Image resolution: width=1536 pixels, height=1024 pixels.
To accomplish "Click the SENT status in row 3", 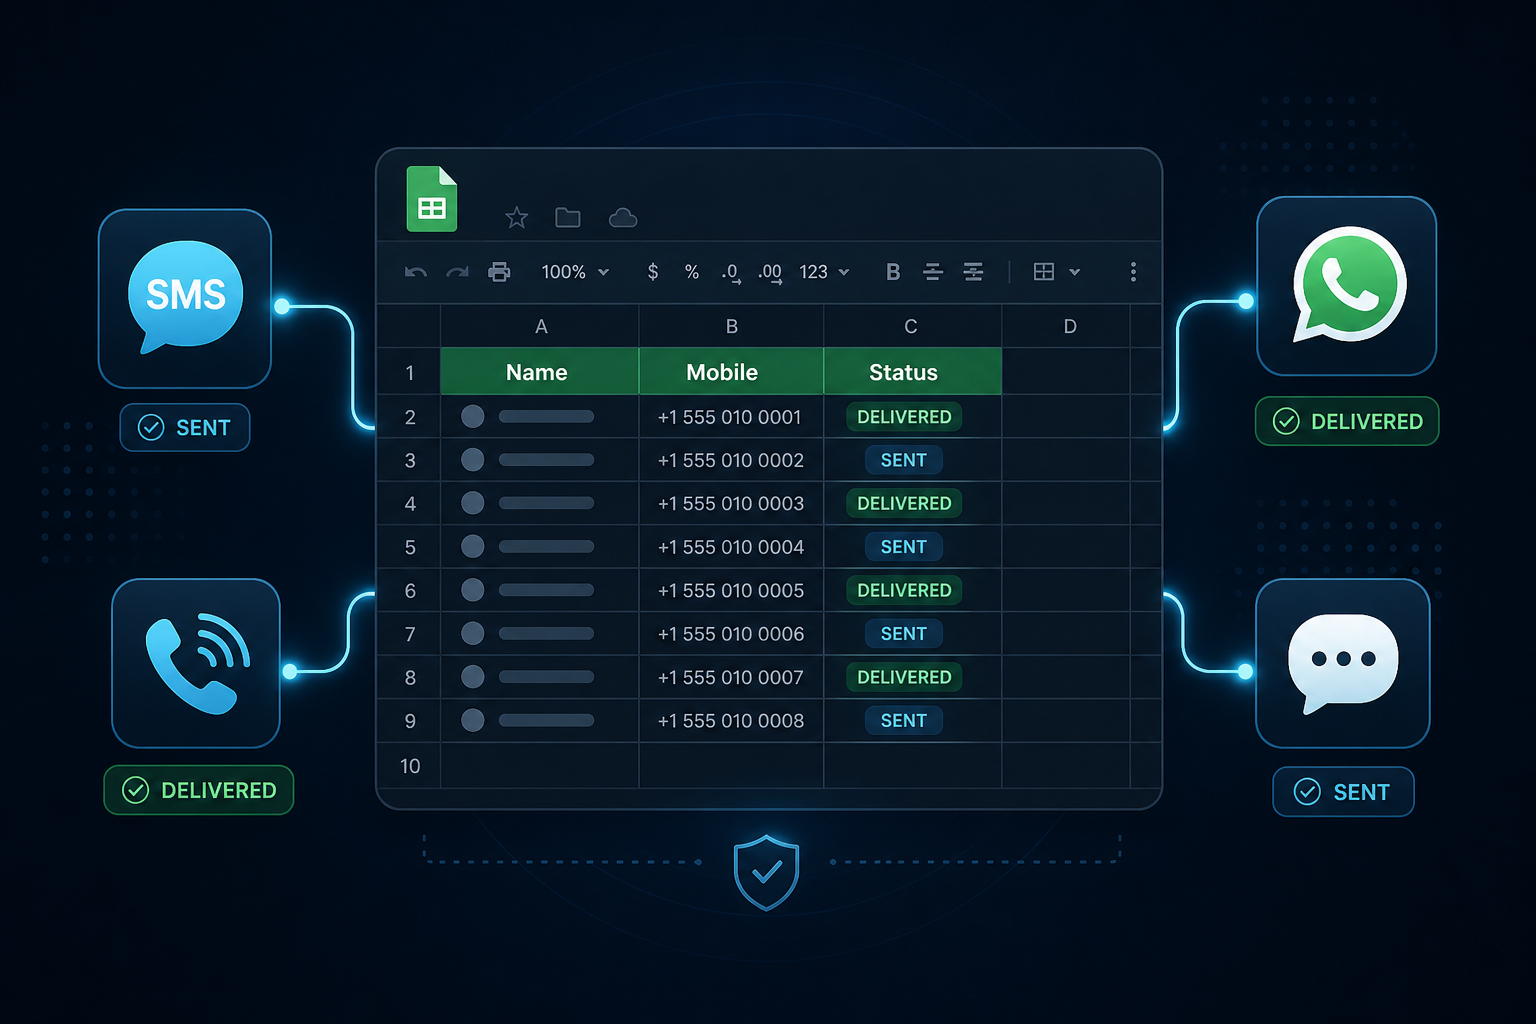I will (x=904, y=460).
